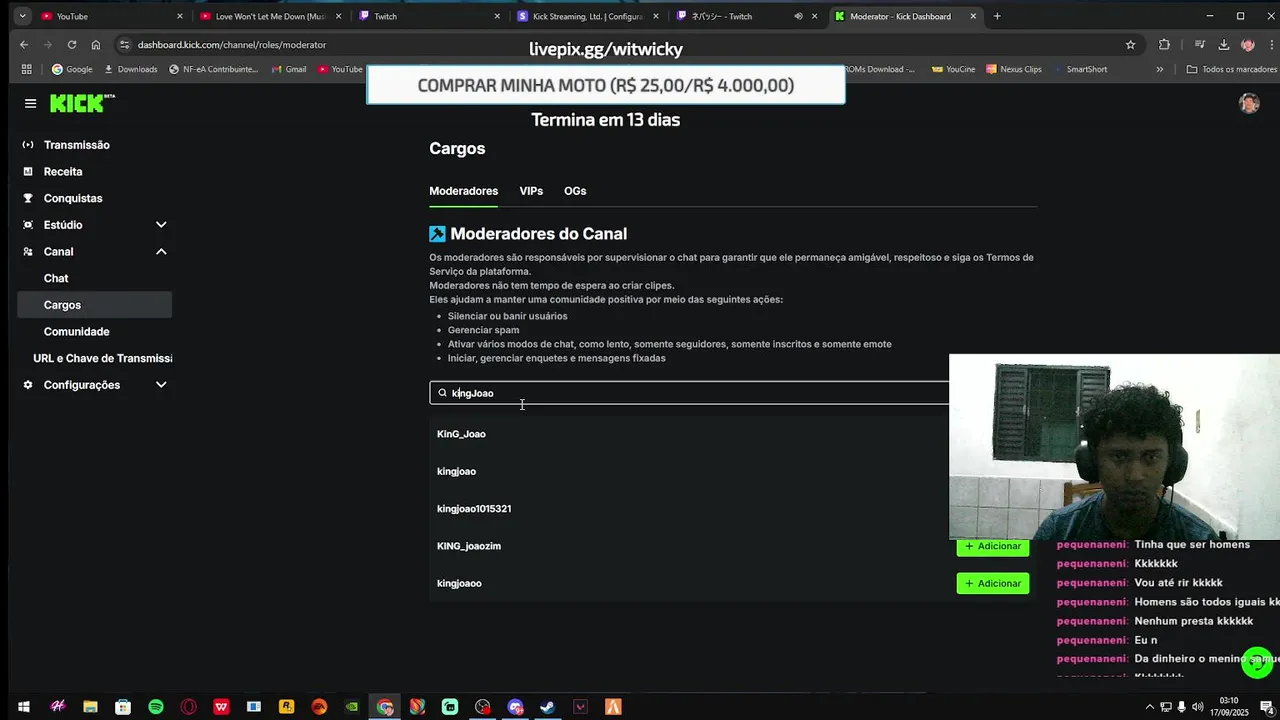
Task: Open the Google bookmark
Action: click(x=72, y=69)
